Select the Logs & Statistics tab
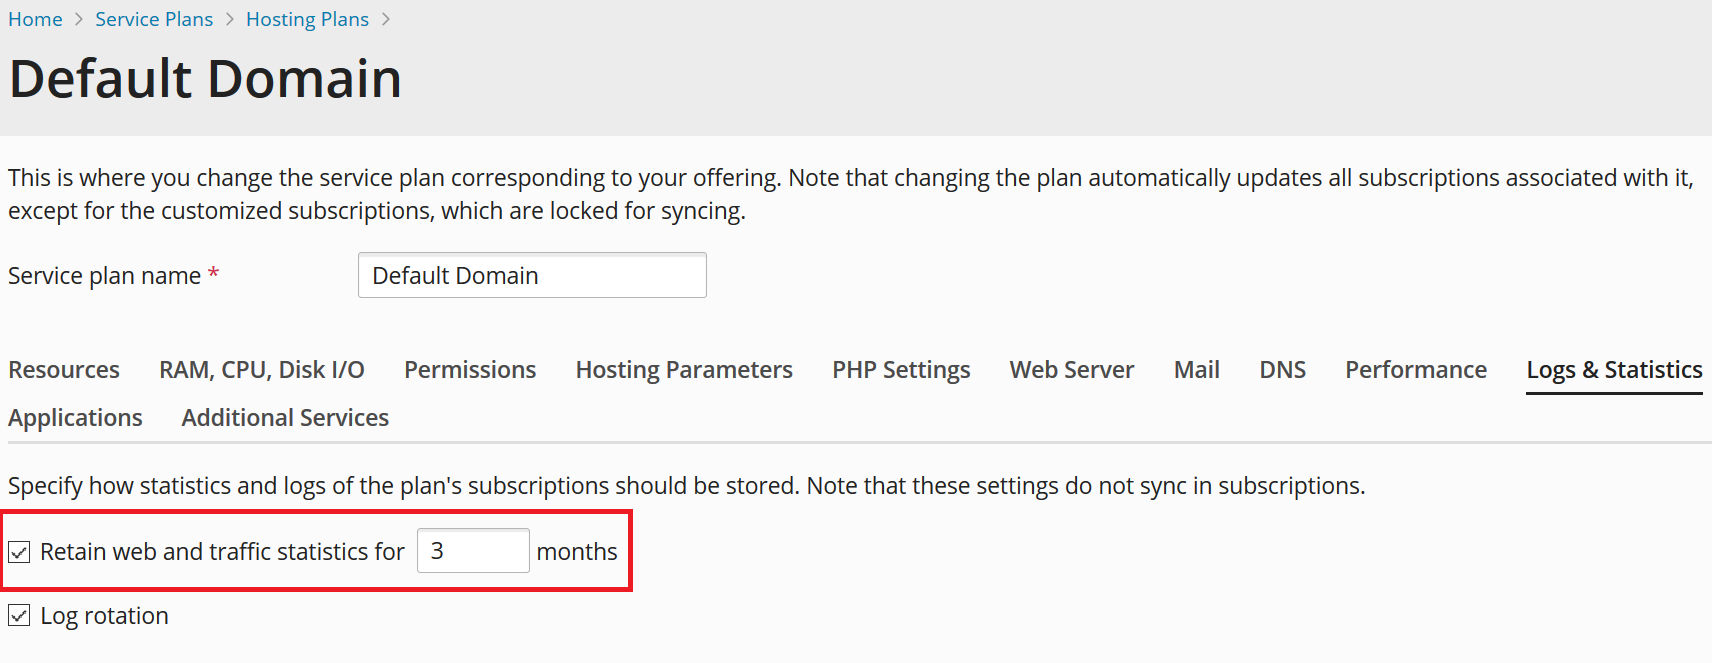Image resolution: width=1712 pixels, height=663 pixels. [1613, 370]
